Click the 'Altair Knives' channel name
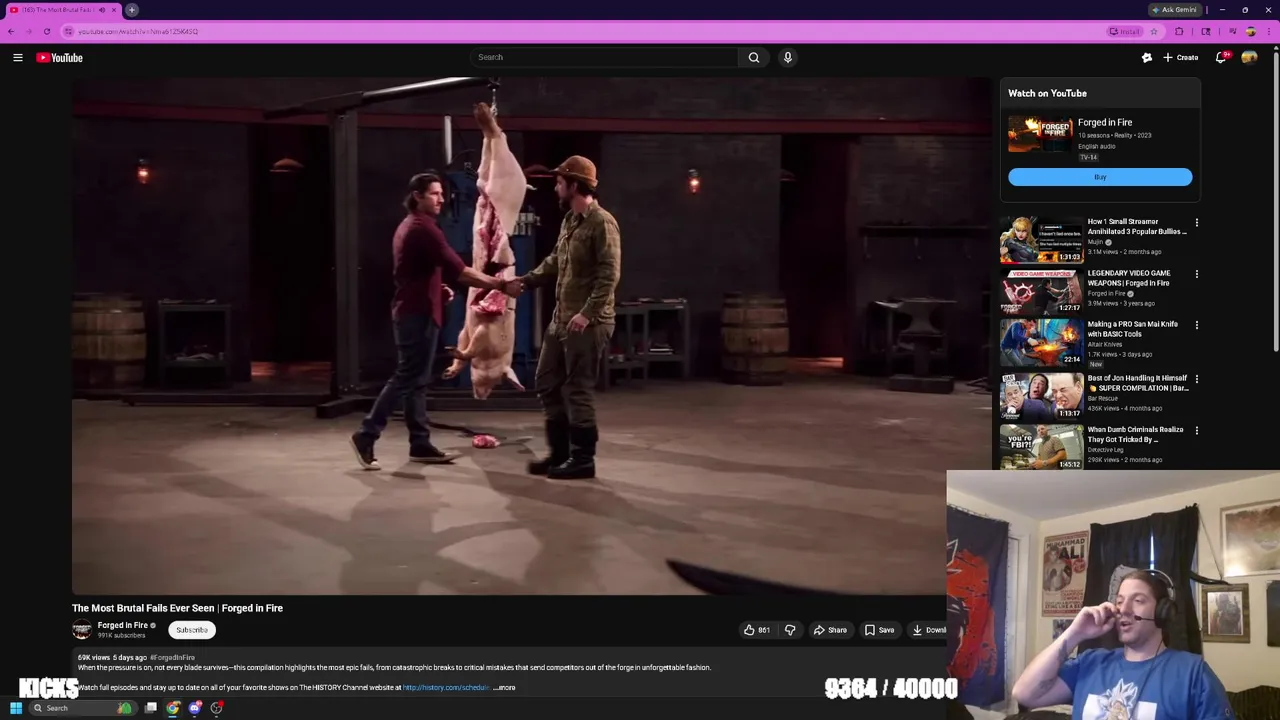 point(1104,344)
